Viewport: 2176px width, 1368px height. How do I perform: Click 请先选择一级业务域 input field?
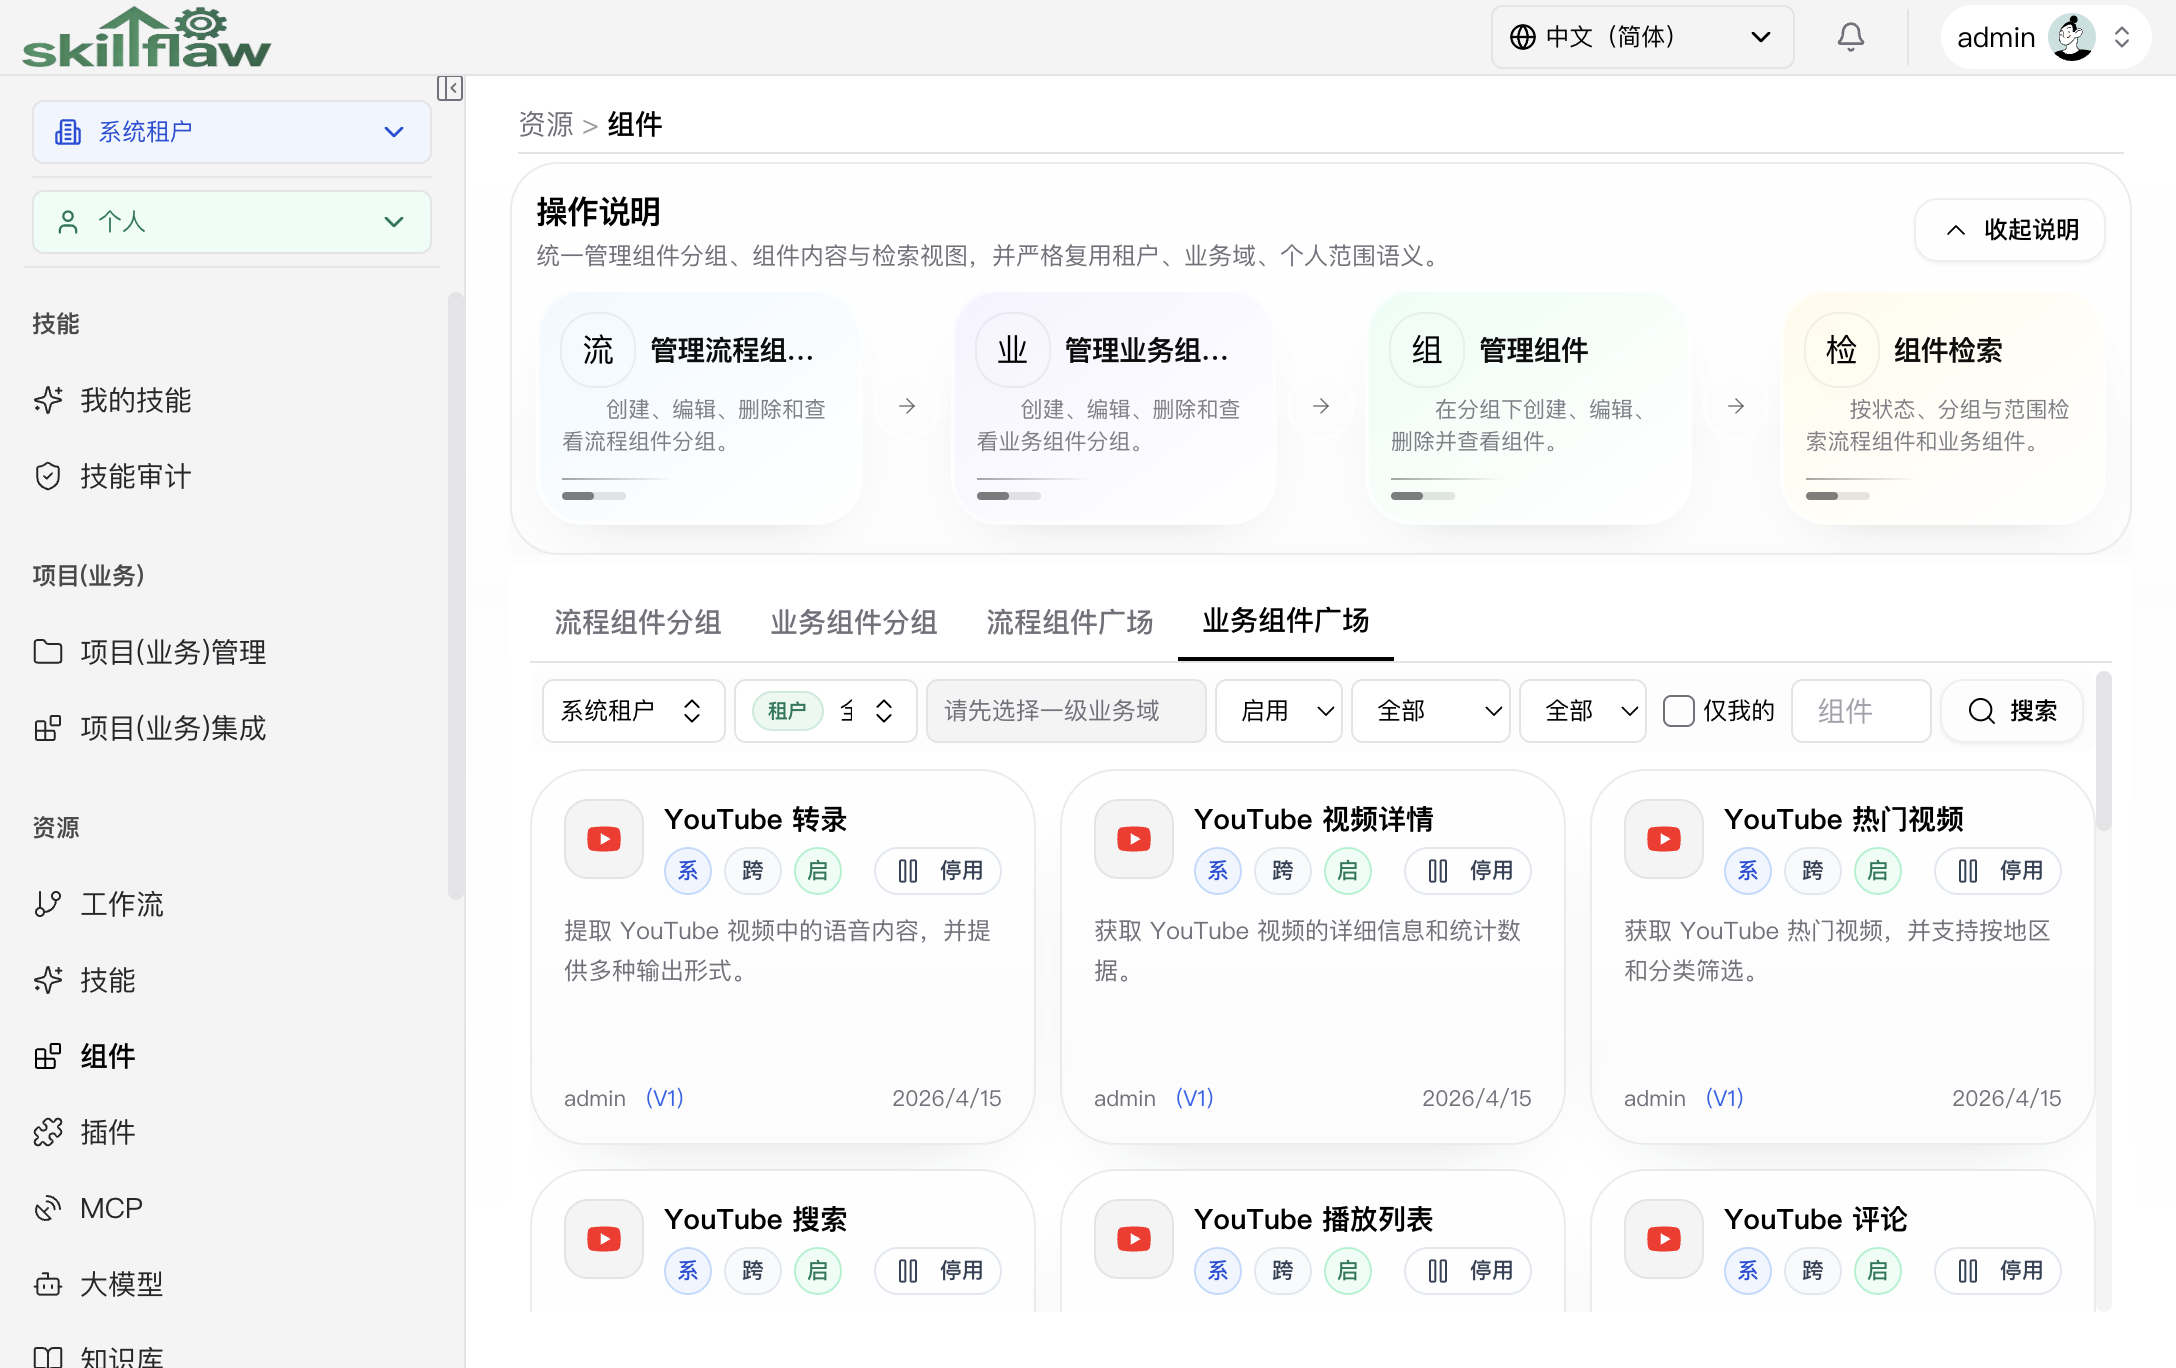click(x=1066, y=711)
